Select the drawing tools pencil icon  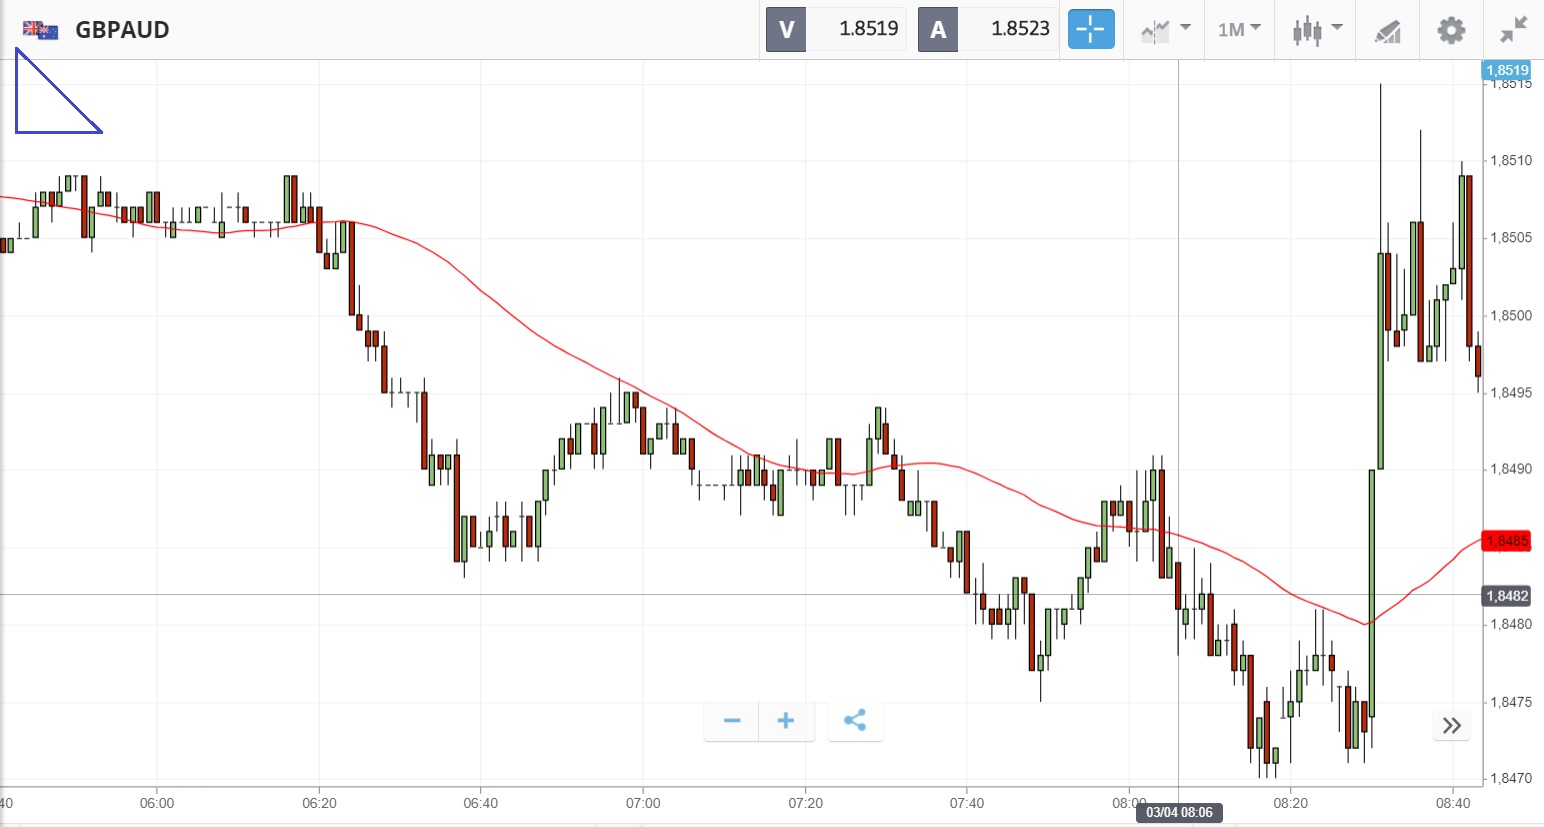(1387, 31)
